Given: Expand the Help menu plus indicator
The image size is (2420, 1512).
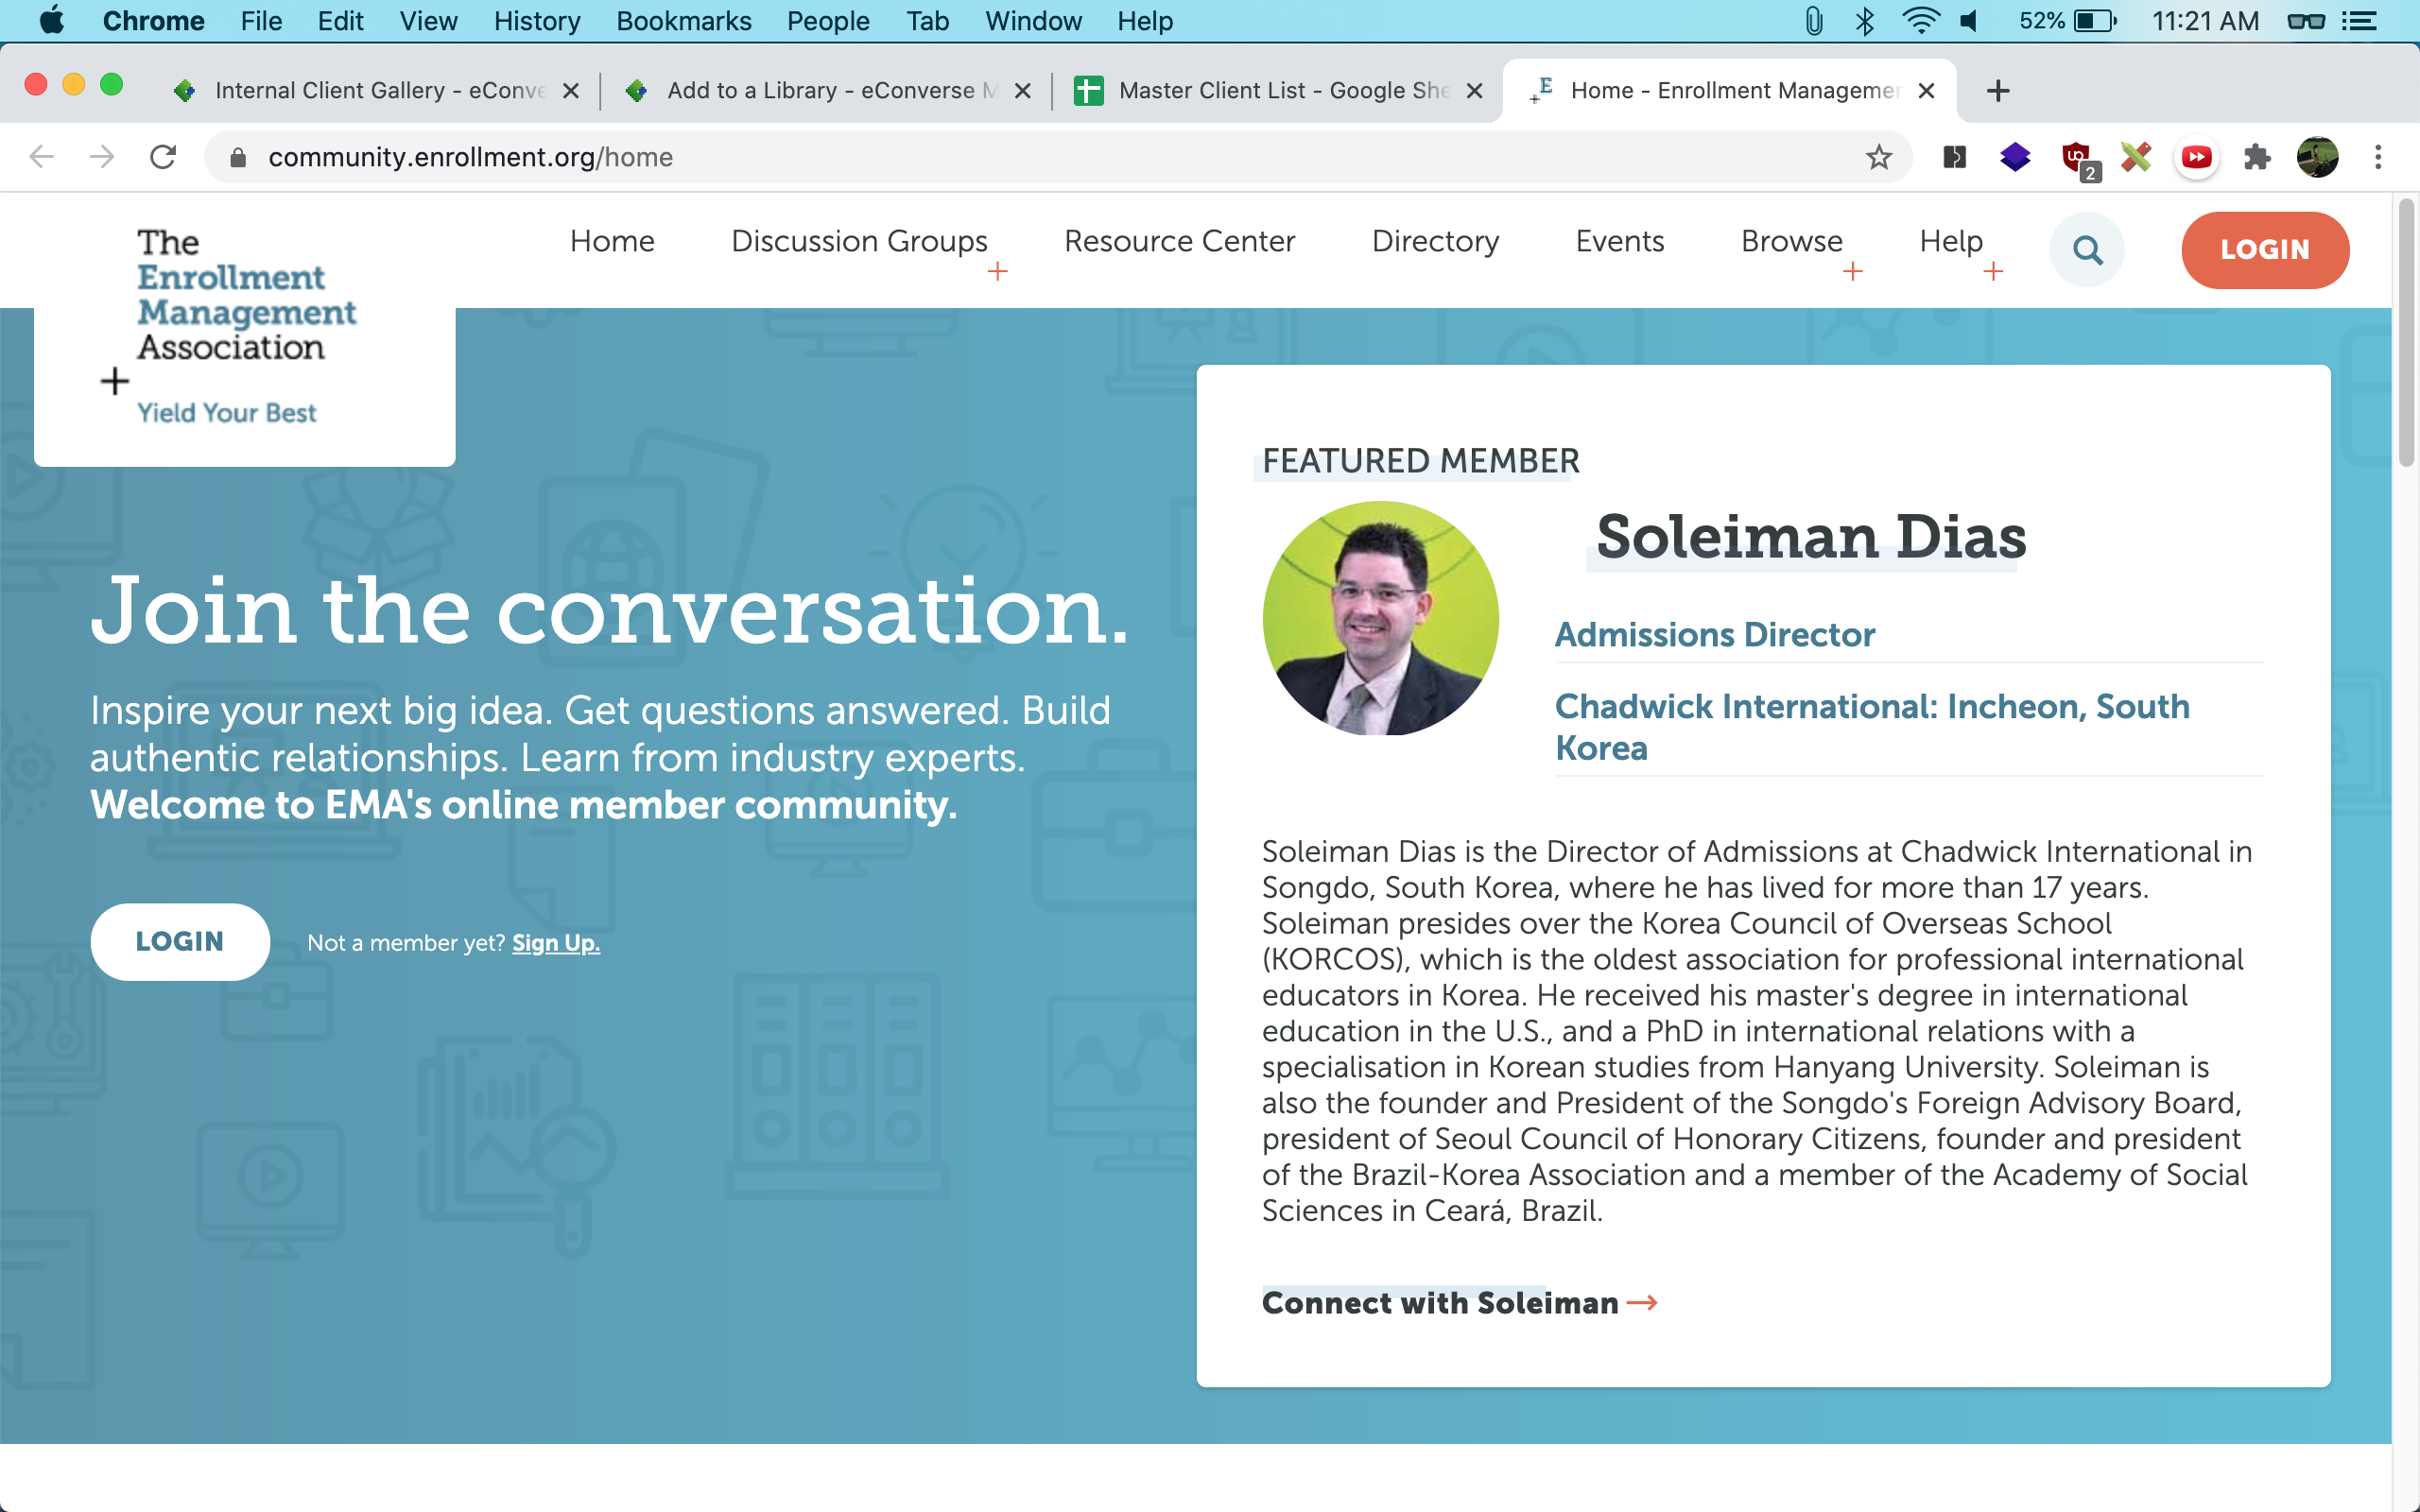Looking at the screenshot, I should 1993,272.
